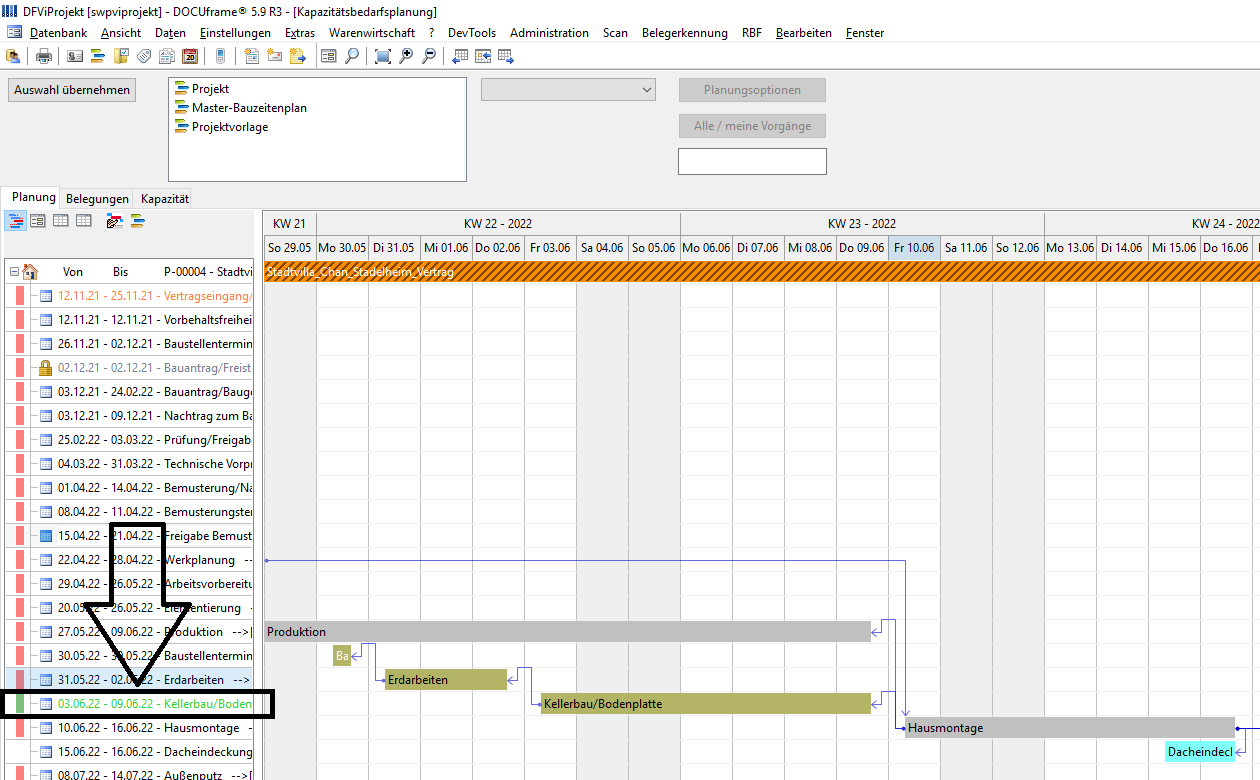1260x780 pixels.
Task: Select the Hausmontage bar in the Gantt chart
Action: click(1070, 728)
